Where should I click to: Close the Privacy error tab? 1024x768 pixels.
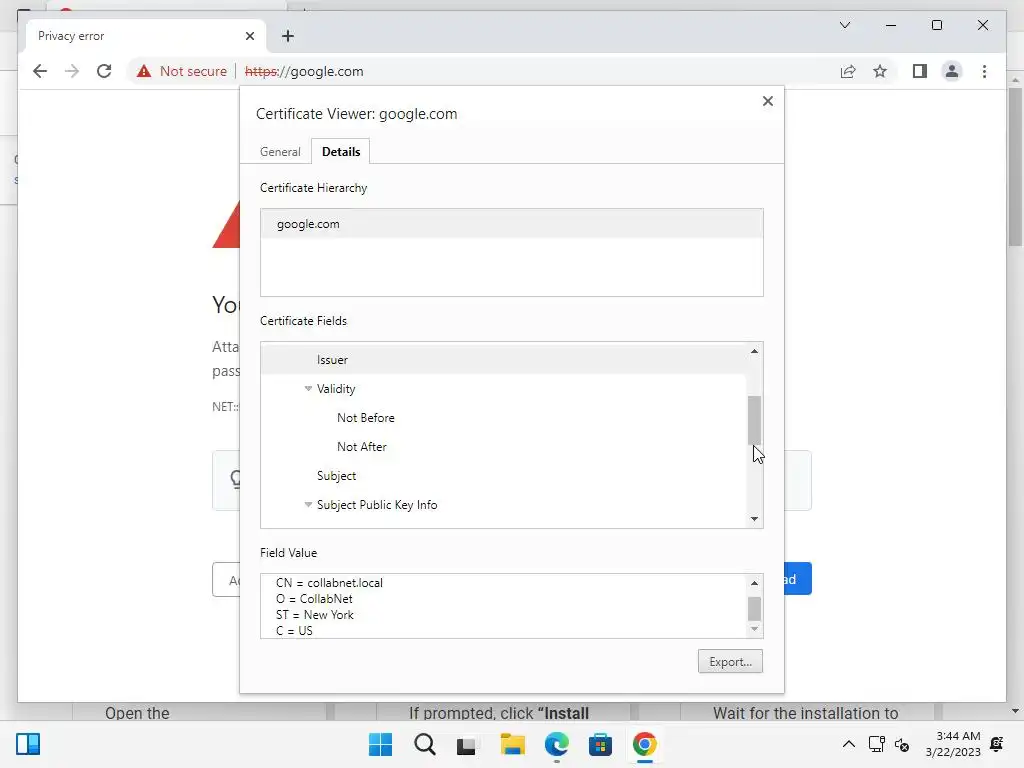point(249,36)
